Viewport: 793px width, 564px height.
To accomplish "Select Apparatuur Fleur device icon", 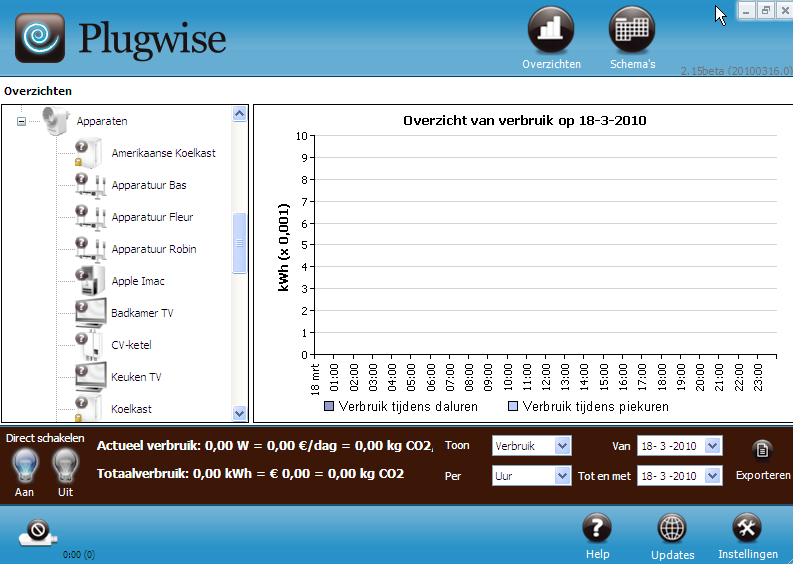I will 91,217.
